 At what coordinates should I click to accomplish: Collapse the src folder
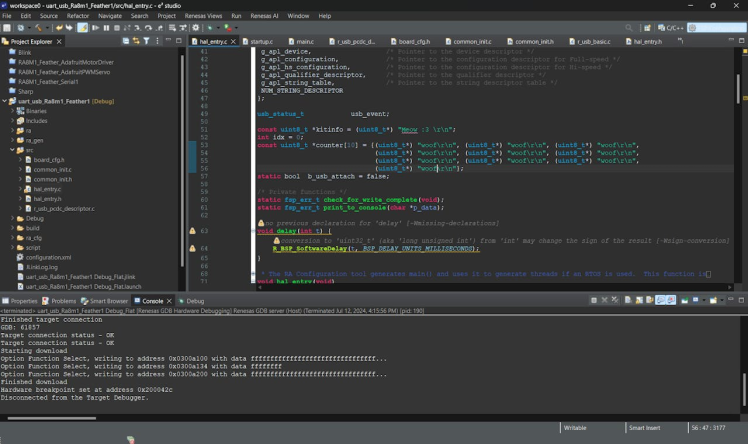(12, 149)
